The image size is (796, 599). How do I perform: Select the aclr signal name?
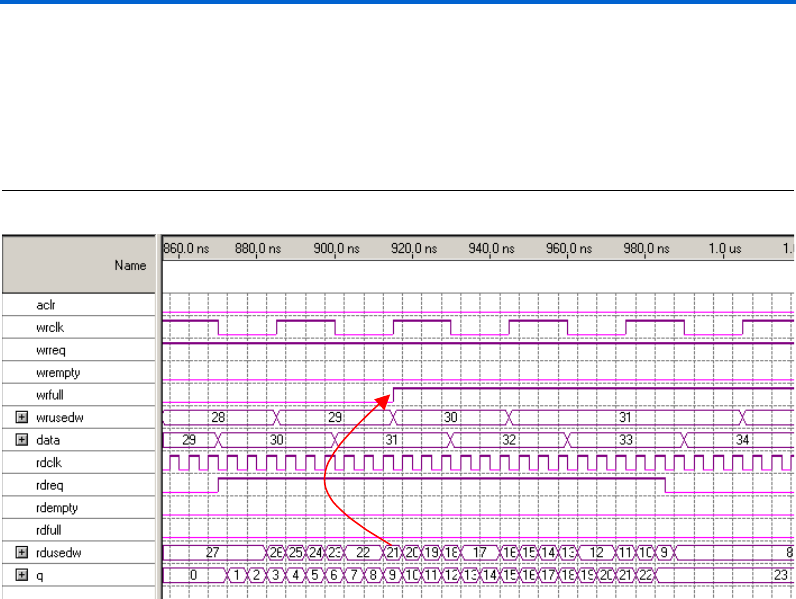coord(46,305)
